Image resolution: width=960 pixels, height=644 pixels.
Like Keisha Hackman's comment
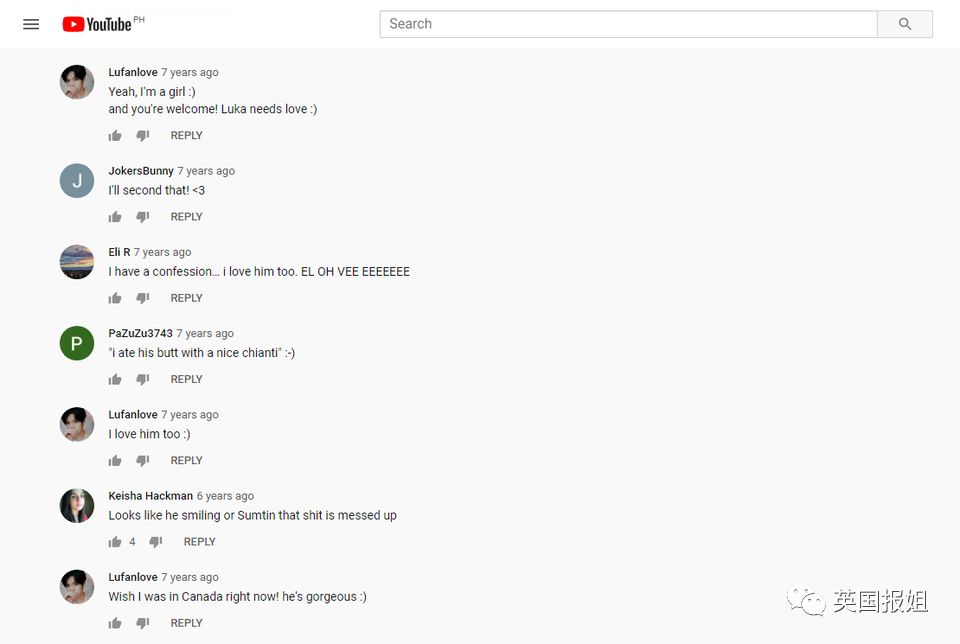pos(115,542)
